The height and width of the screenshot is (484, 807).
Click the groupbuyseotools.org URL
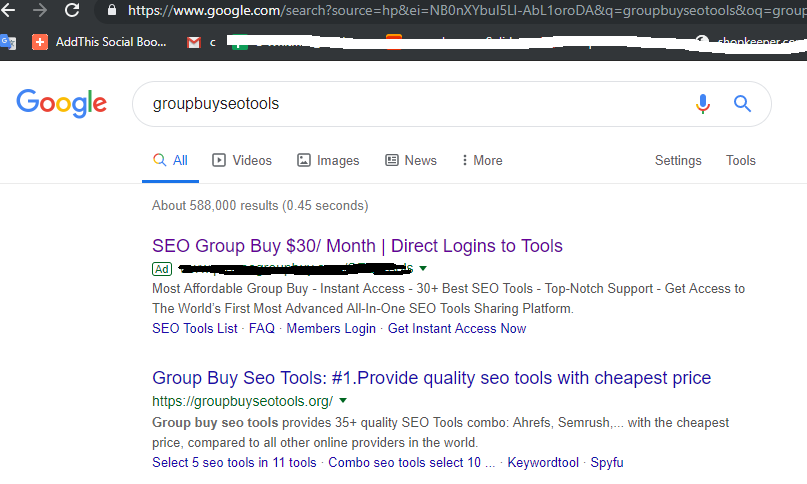point(242,401)
